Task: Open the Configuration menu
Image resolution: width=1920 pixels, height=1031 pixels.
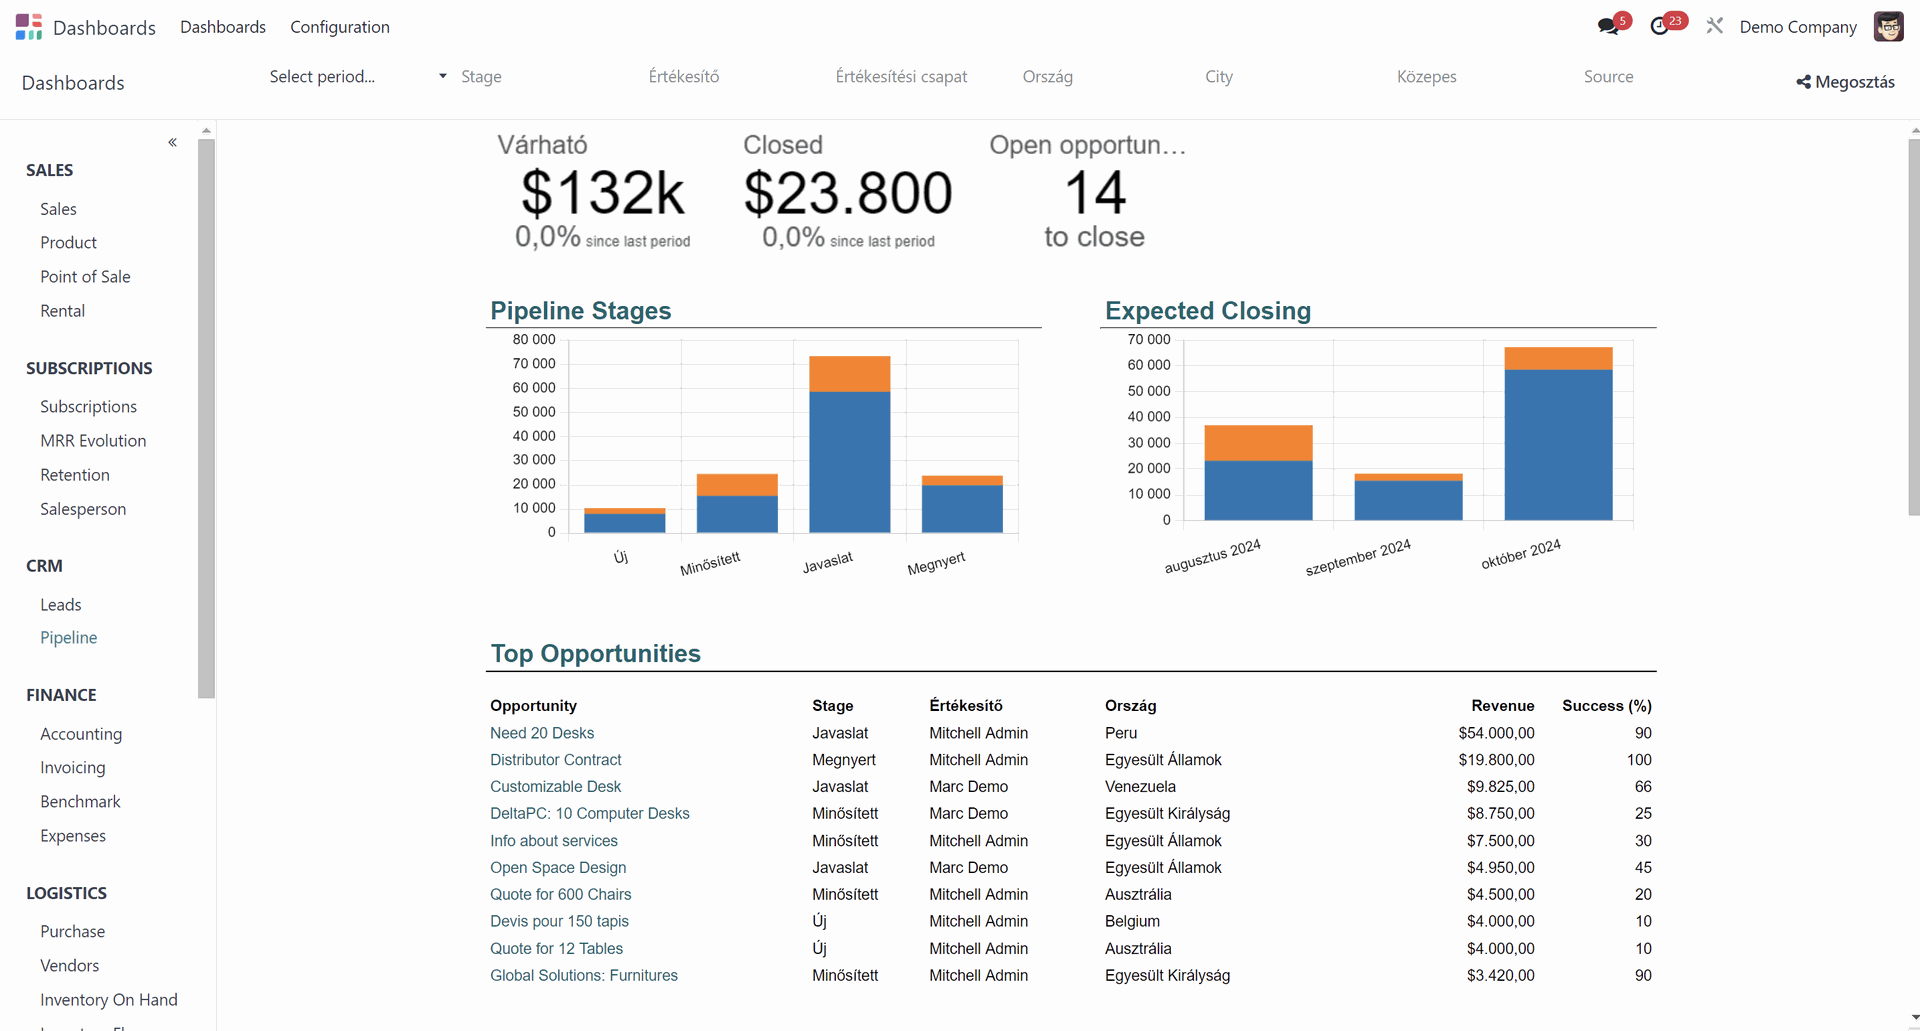Action: (x=340, y=27)
